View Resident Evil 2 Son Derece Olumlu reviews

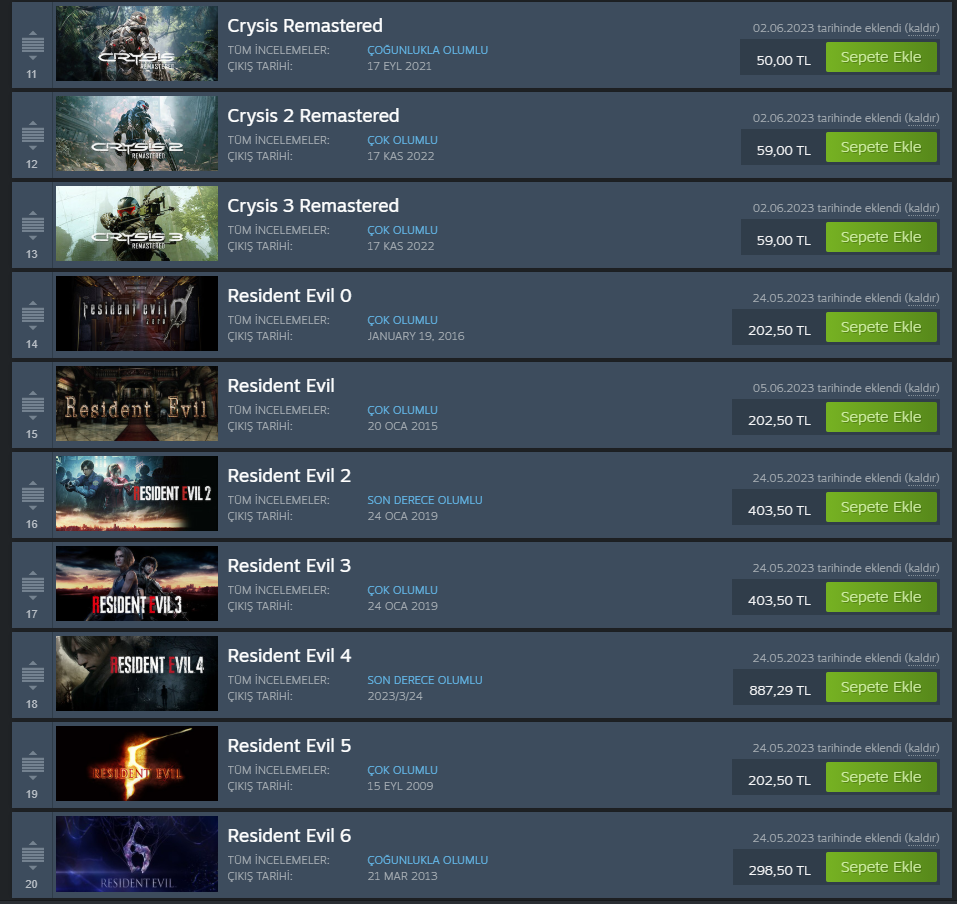(425, 500)
